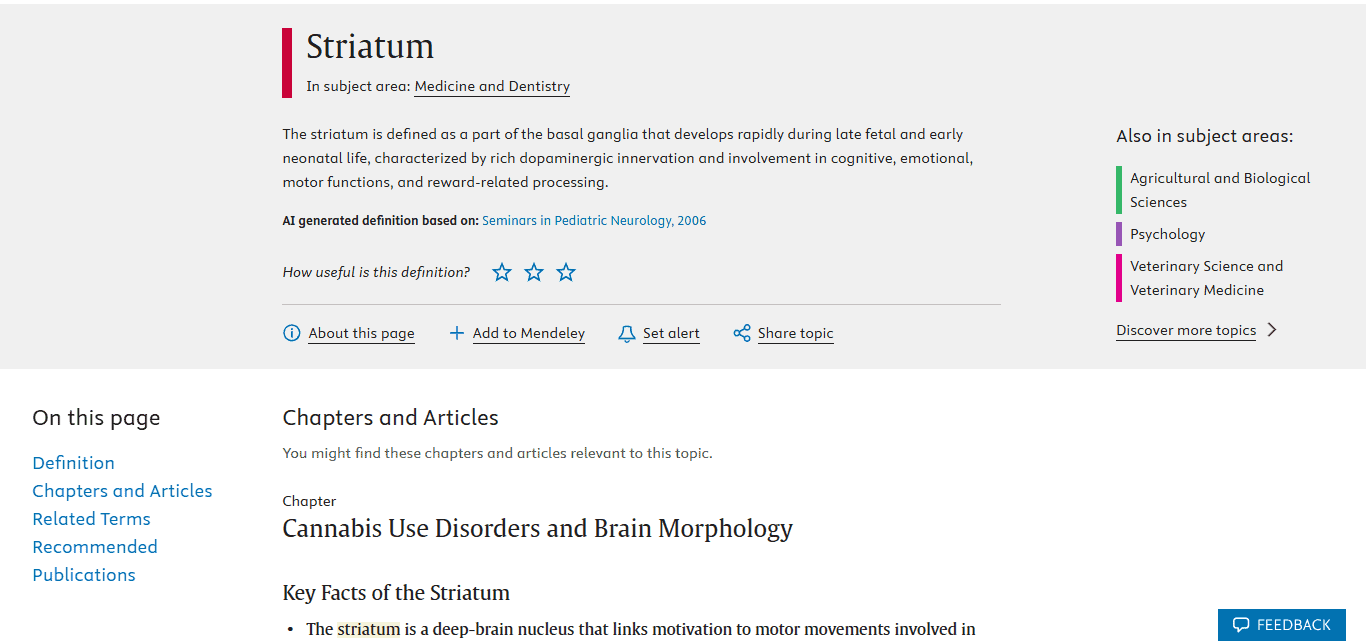Open About this page link

click(x=361, y=333)
